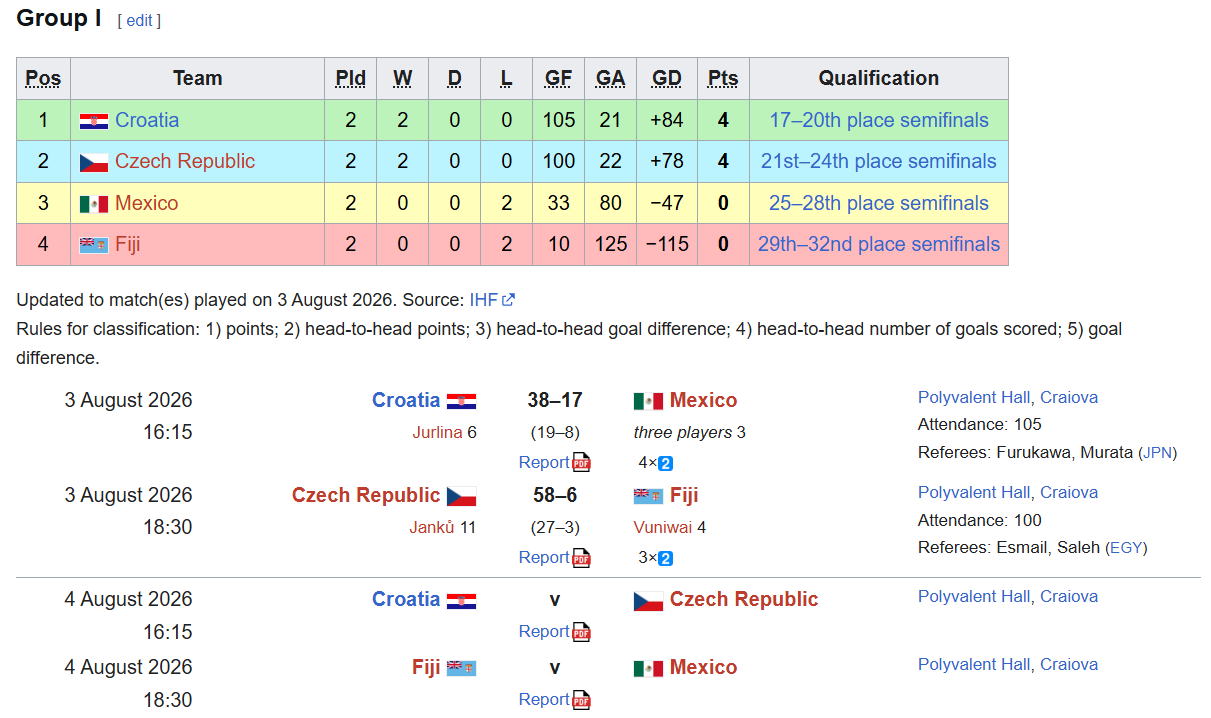
Task: Open Report link for Croatia v Czech Republic
Action: (x=544, y=631)
